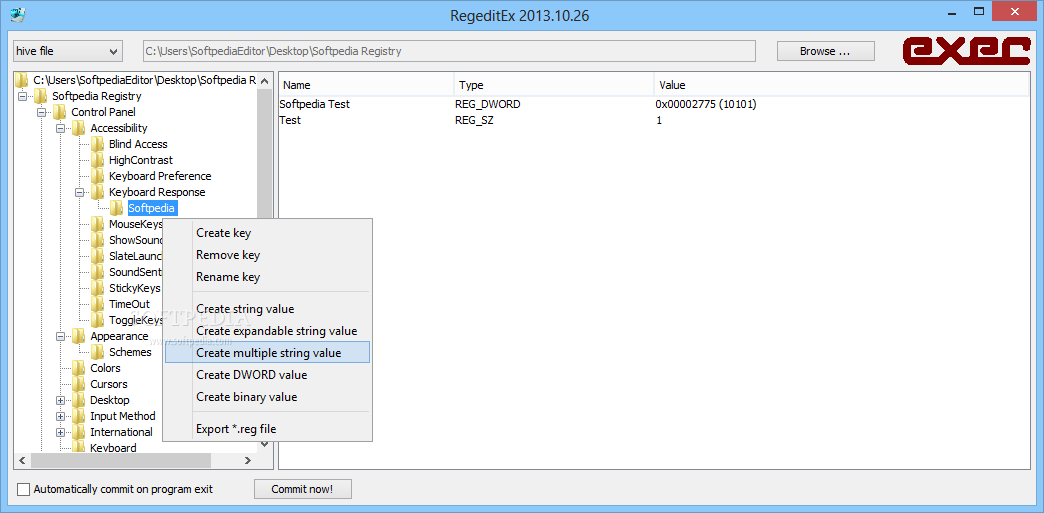
Task: Select the Softpedia Test value row
Action: pos(654,104)
